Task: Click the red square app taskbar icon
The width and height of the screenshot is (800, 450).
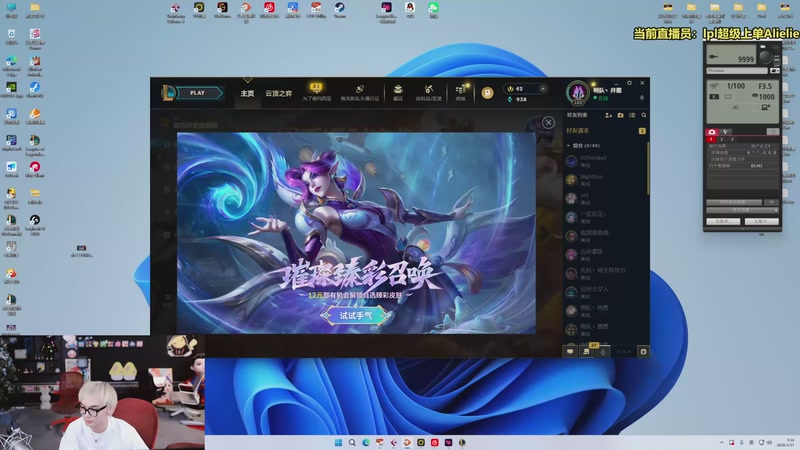Action: pos(435,442)
